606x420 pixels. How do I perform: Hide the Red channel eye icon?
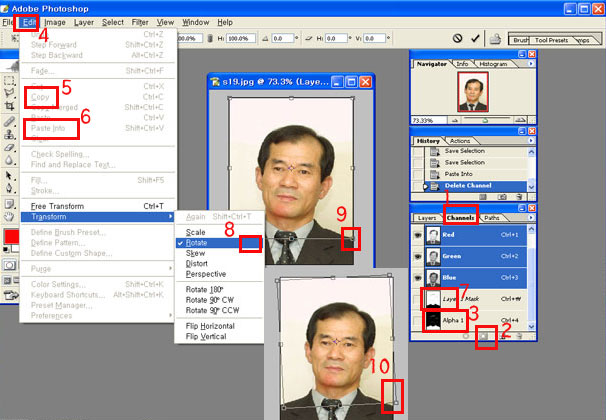click(418, 235)
